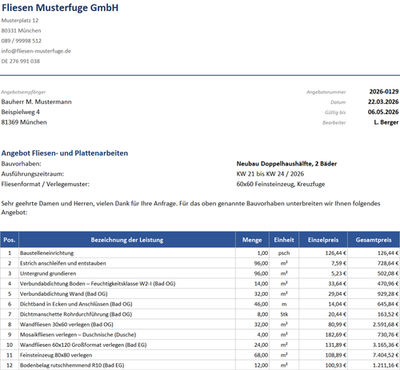Select the VAT ID DE 276 991 038
Viewport: 400px width, 370px height.
click(x=20, y=61)
